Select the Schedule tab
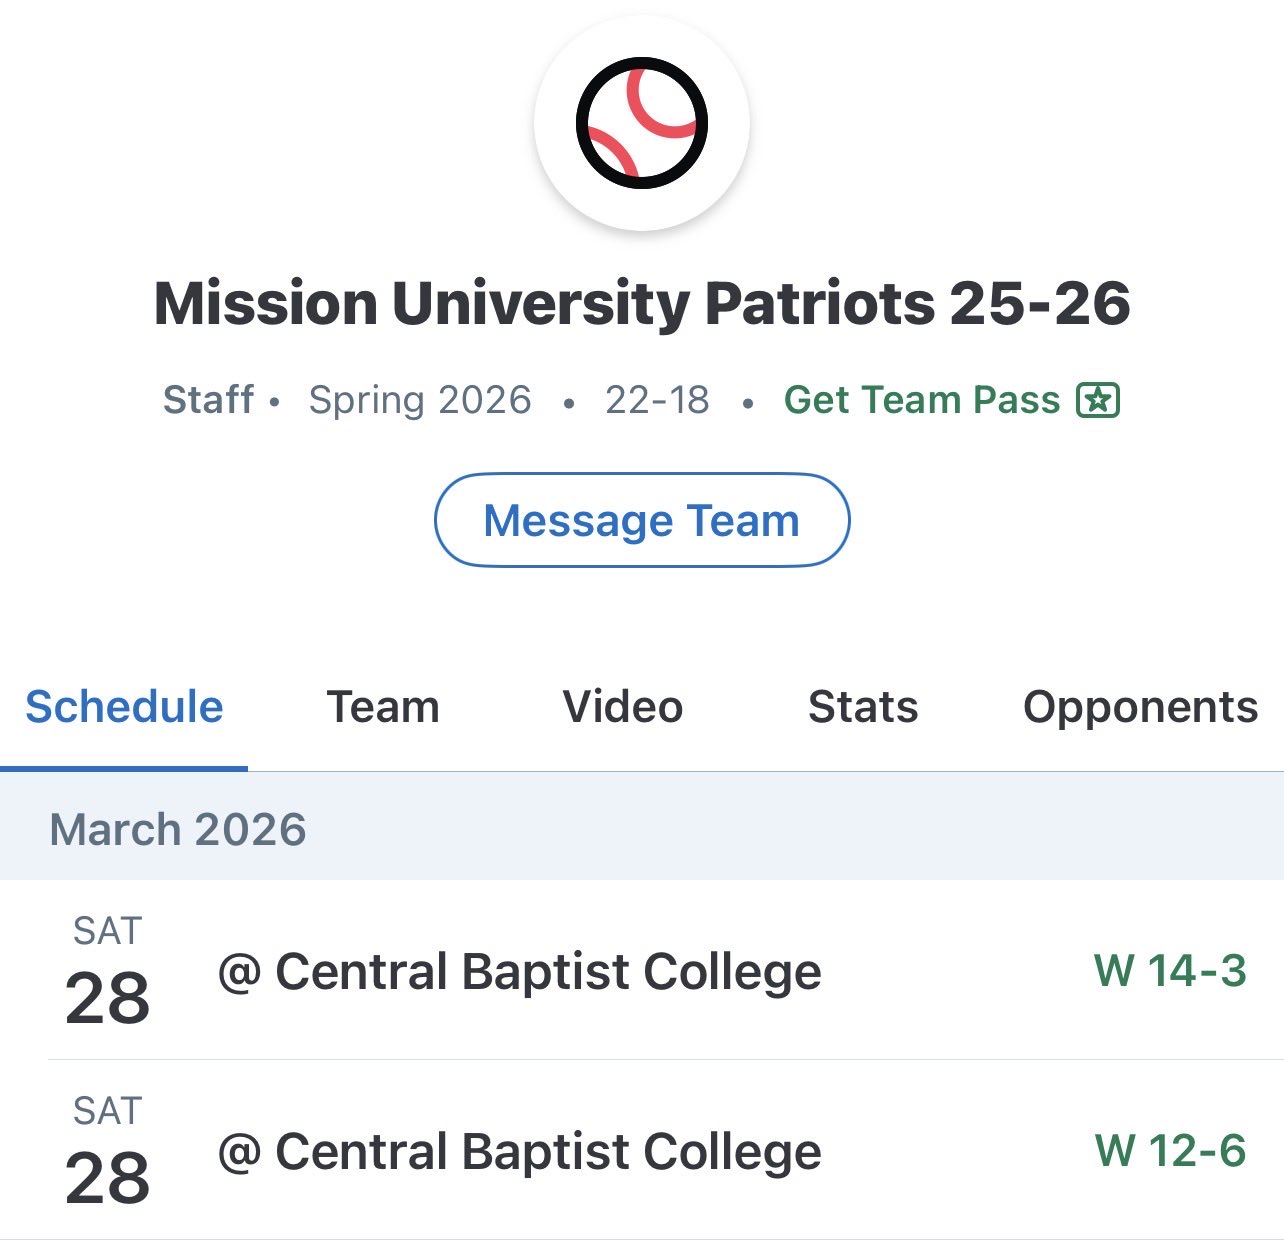The image size is (1284, 1240). click(x=124, y=707)
